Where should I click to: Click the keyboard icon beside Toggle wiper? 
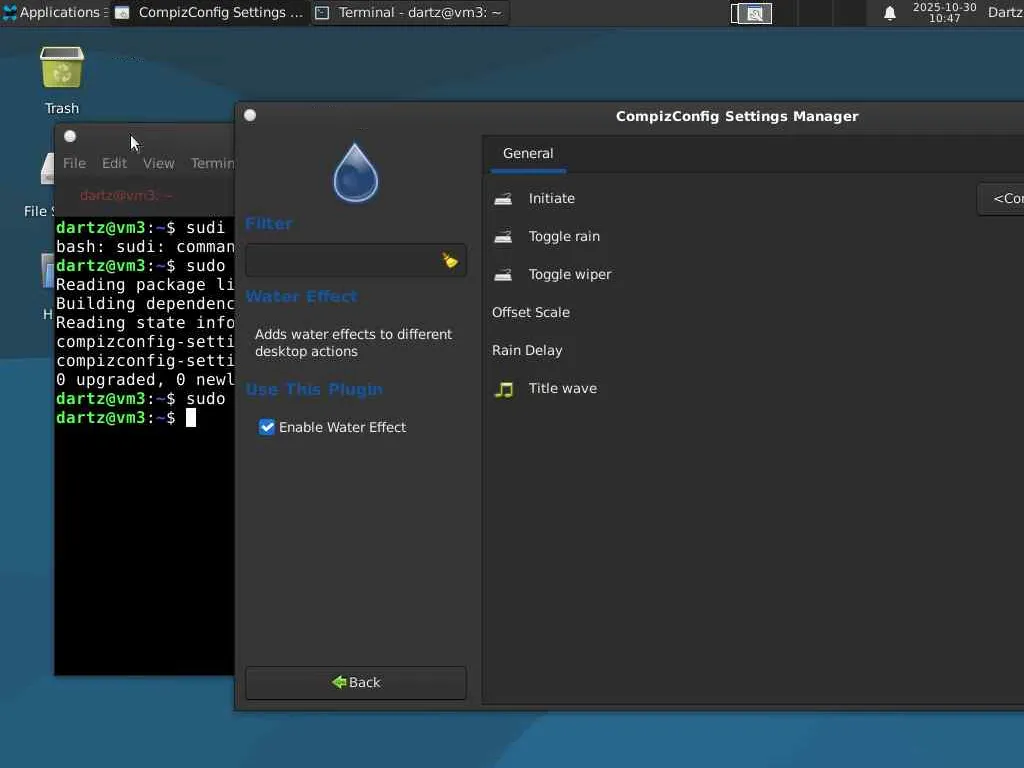click(x=503, y=274)
